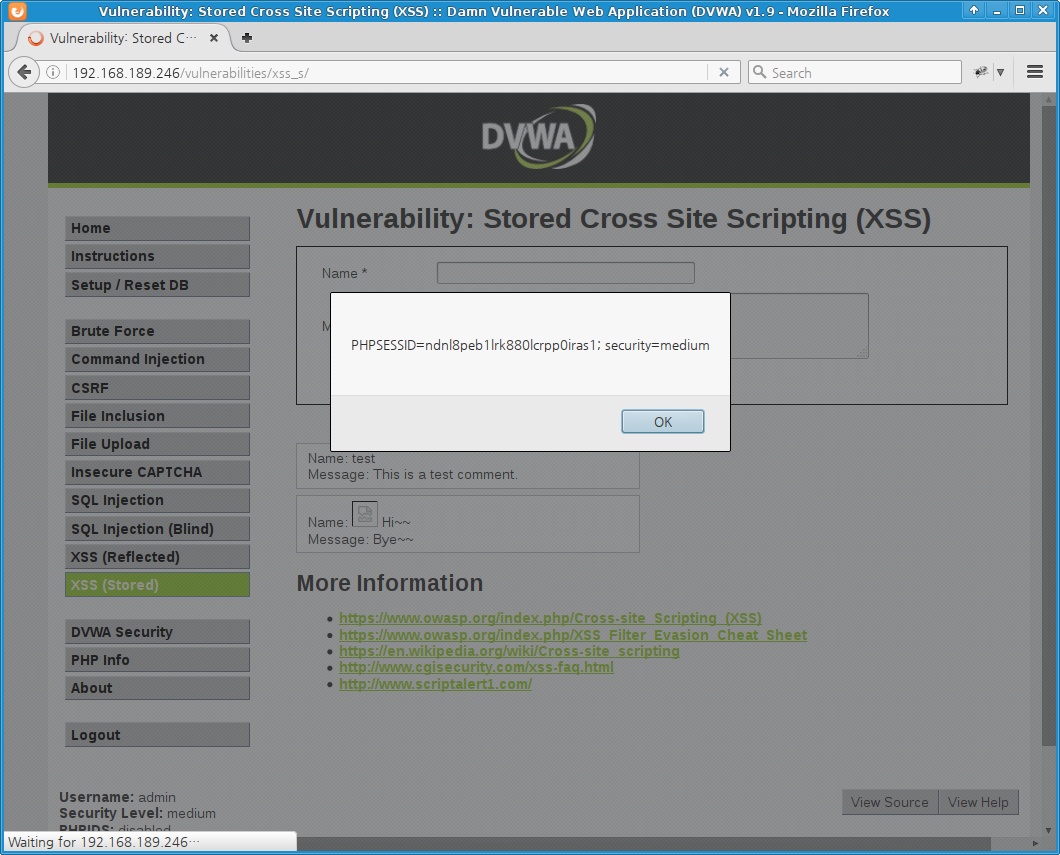Open Wikipedia Cross-site scripting link

[x=509, y=651]
